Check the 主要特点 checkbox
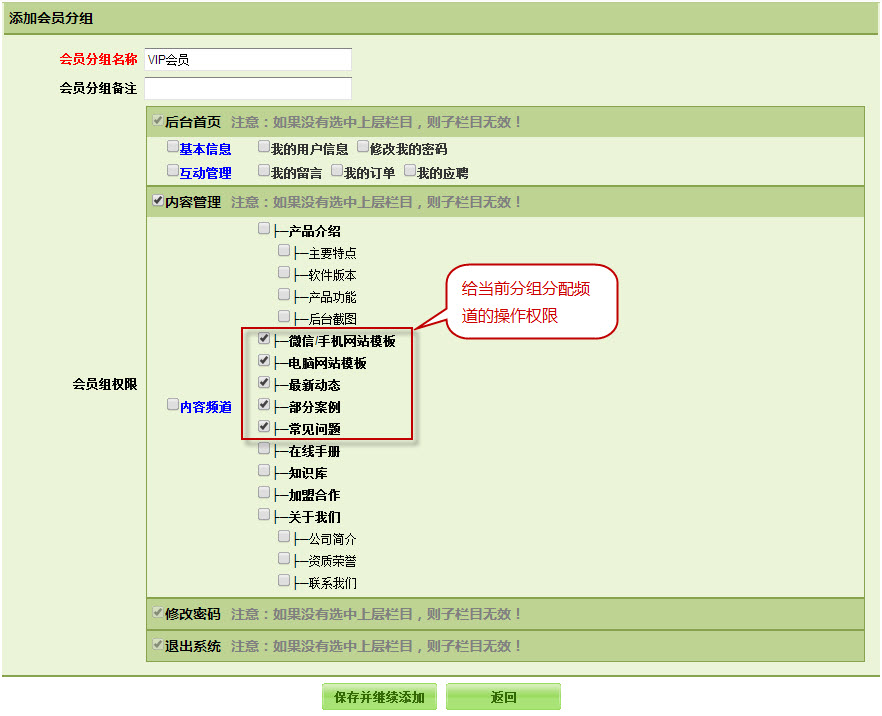882x716 pixels. [x=284, y=250]
